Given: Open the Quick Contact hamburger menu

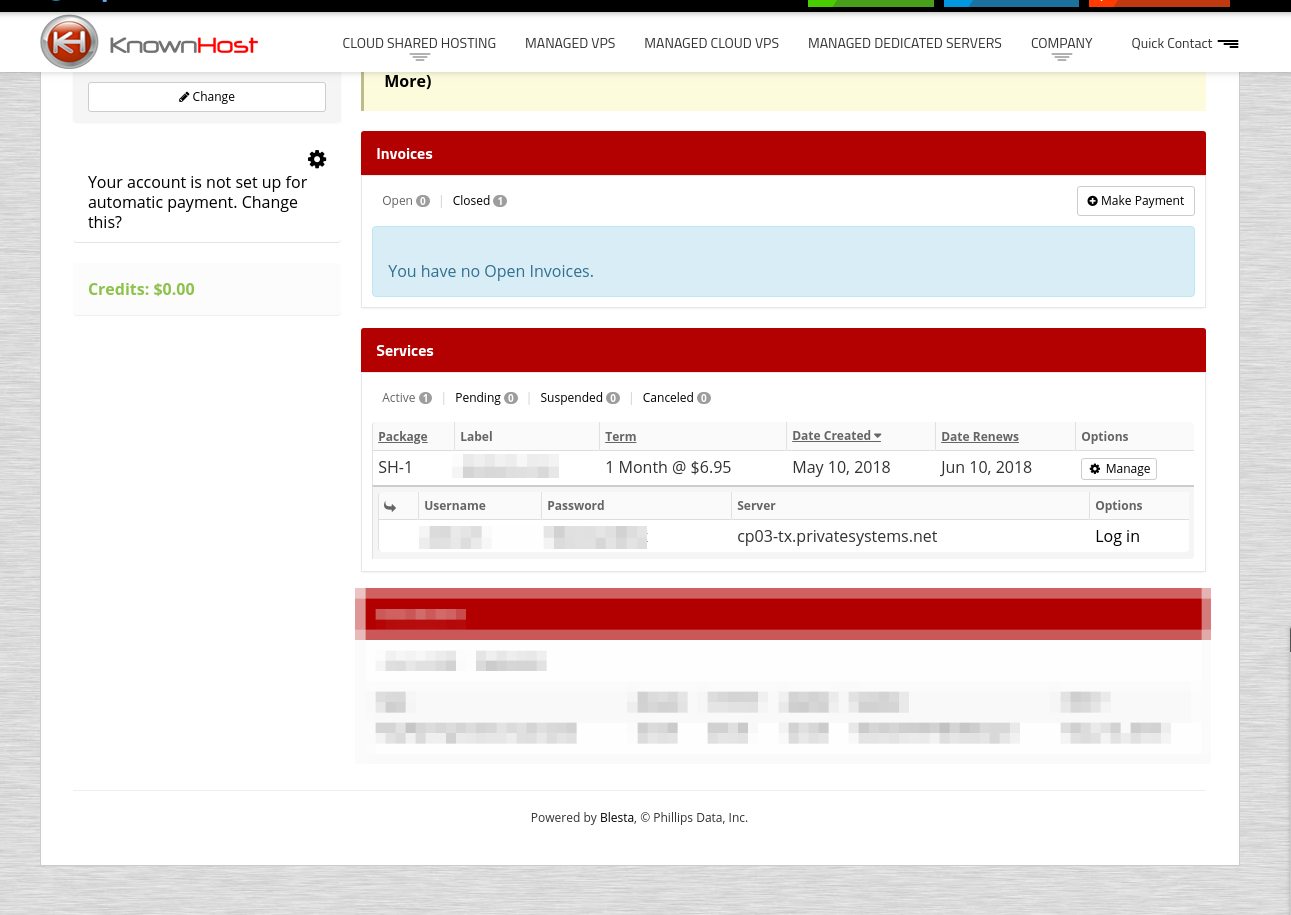Looking at the screenshot, I should (x=1227, y=44).
